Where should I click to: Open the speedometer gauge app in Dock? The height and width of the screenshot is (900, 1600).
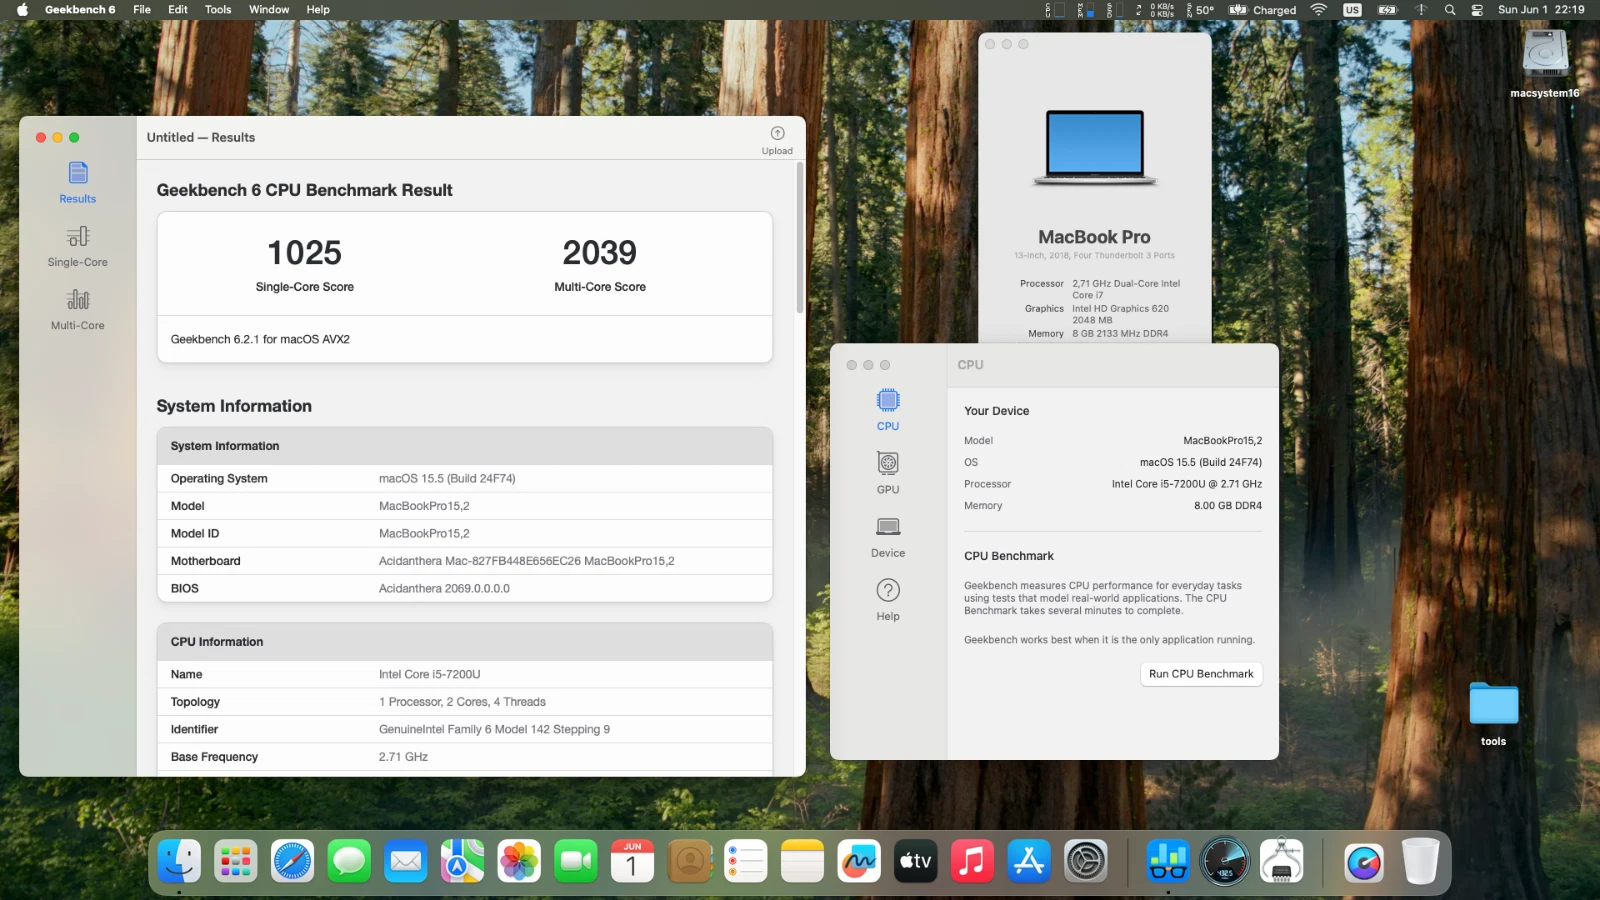(1225, 861)
